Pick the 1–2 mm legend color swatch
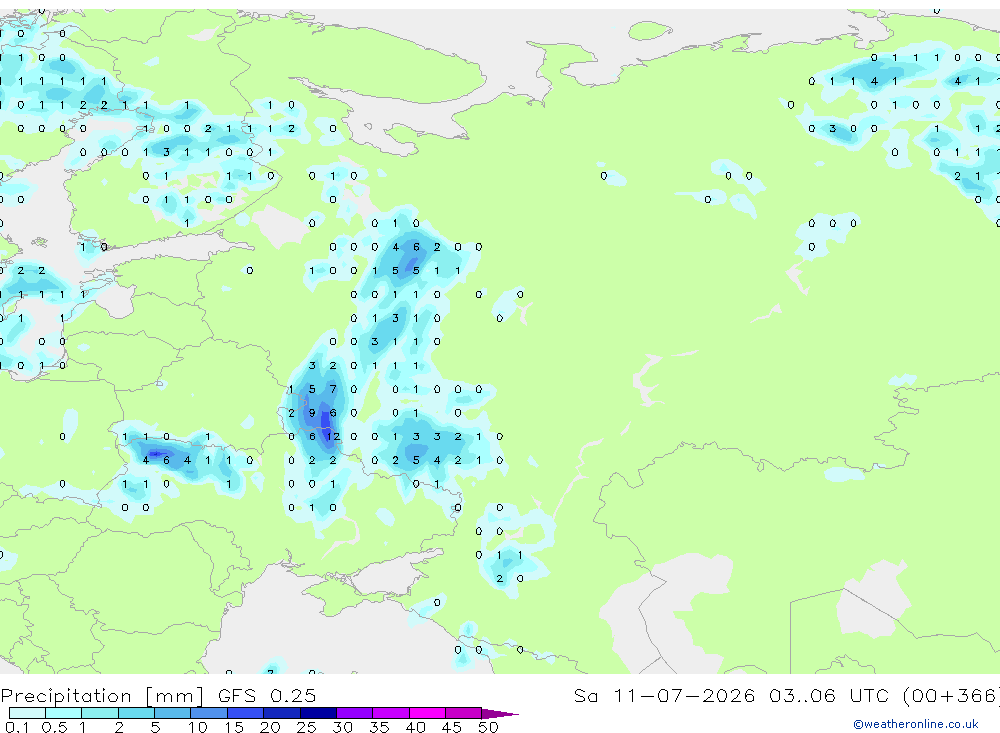 click(100, 713)
